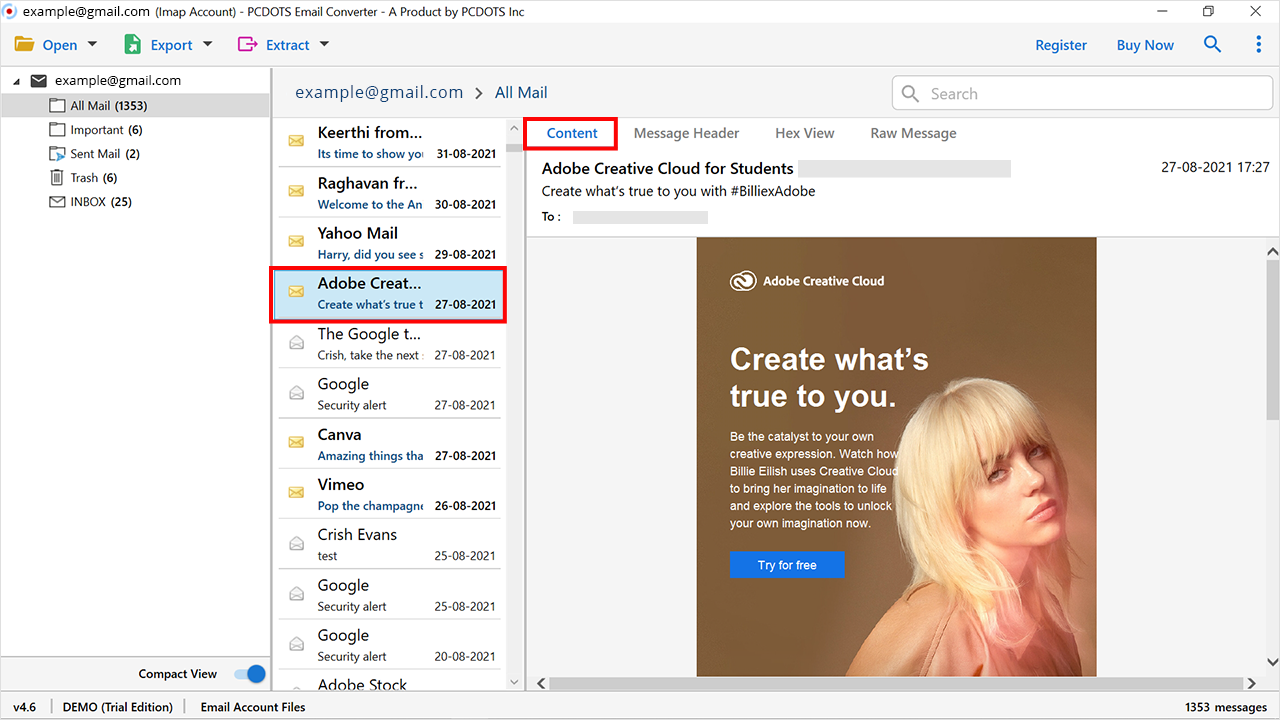The height and width of the screenshot is (720, 1280).
Task: Click the preview horizontal scroll left arrow
Action: click(541, 684)
